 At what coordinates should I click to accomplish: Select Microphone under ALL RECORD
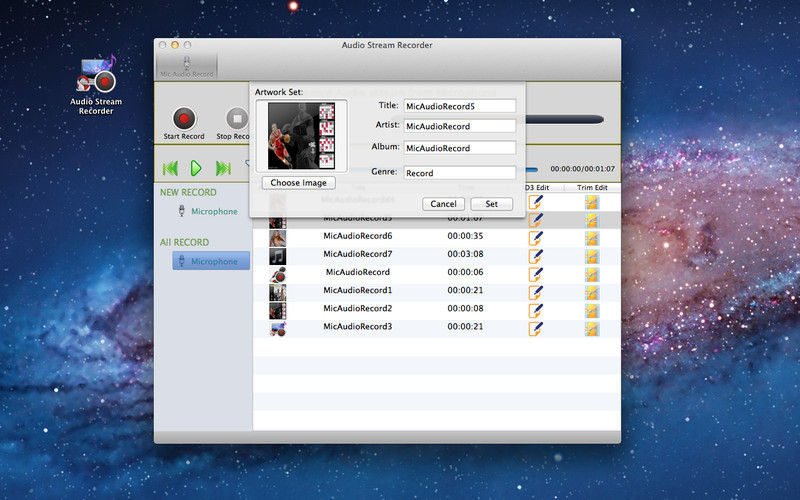[211, 261]
